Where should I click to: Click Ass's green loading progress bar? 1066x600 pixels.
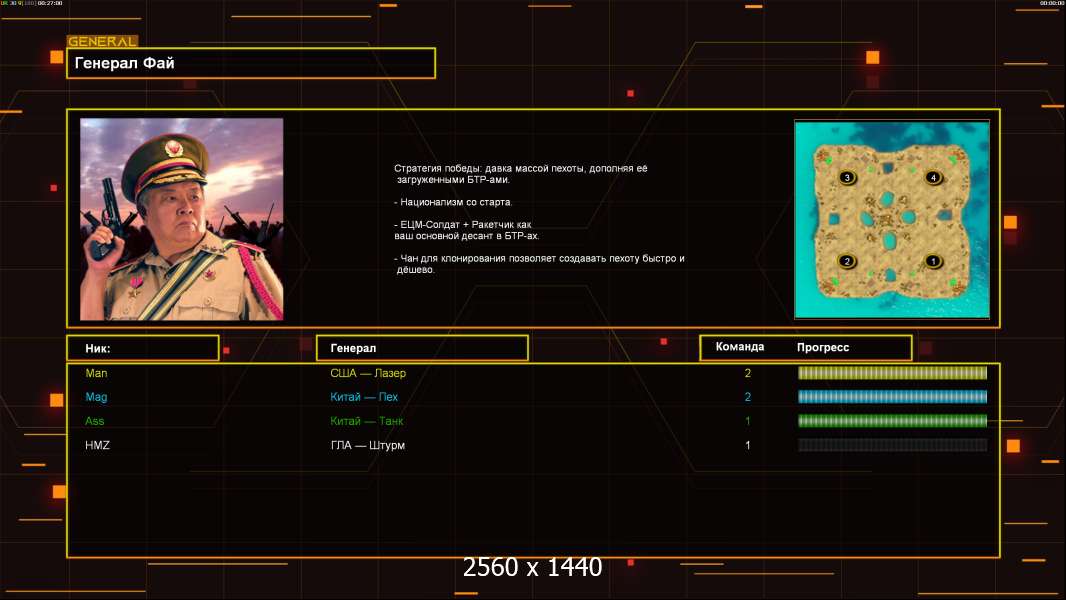(x=892, y=421)
